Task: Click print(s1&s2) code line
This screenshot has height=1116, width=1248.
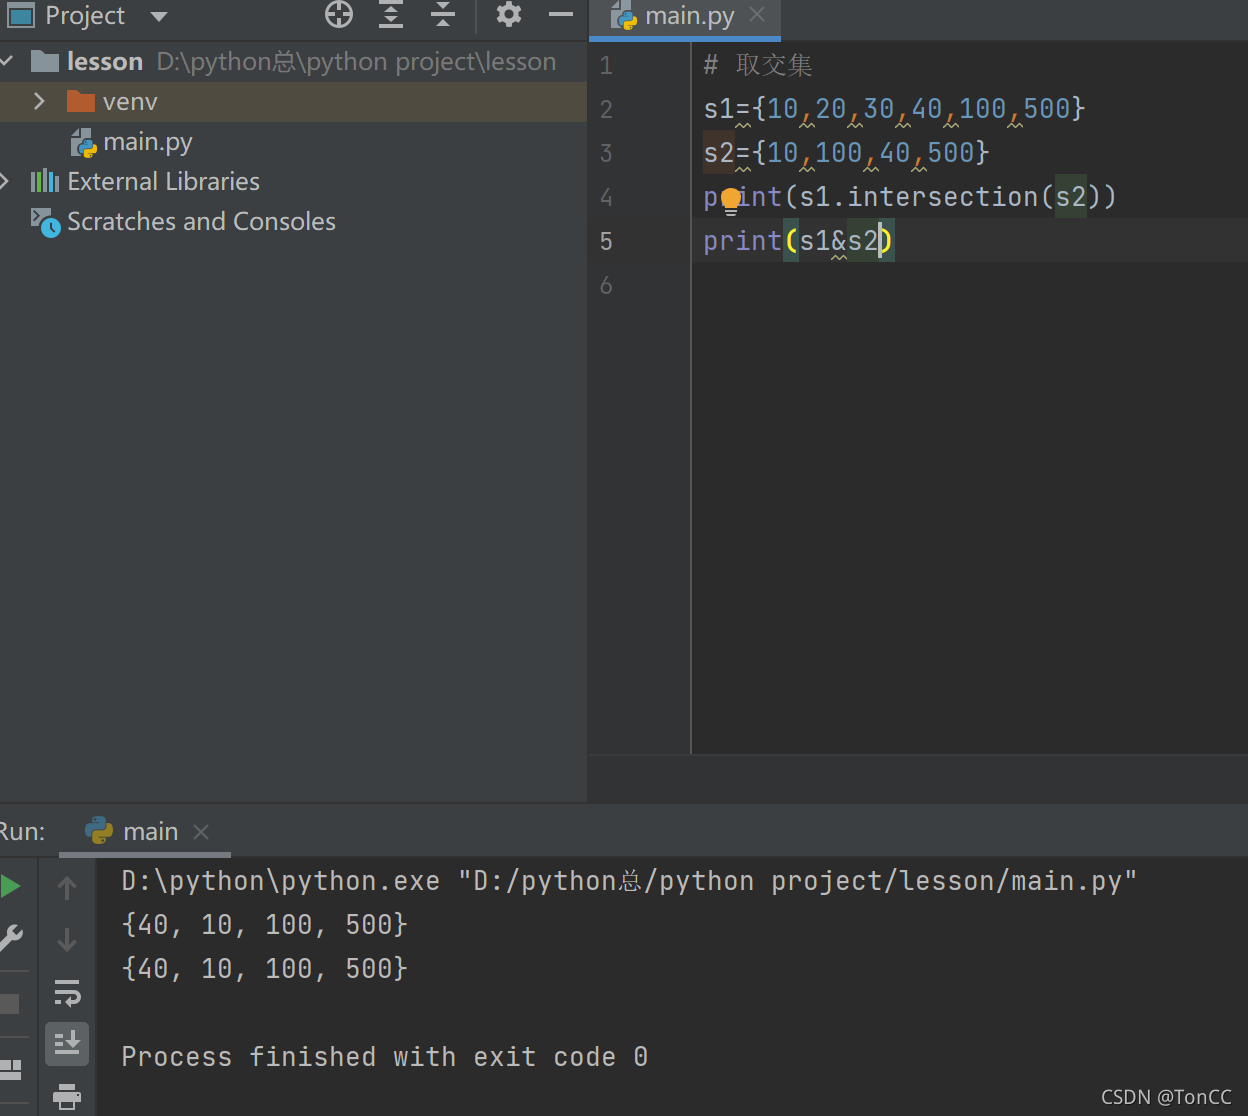Action: pos(798,241)
